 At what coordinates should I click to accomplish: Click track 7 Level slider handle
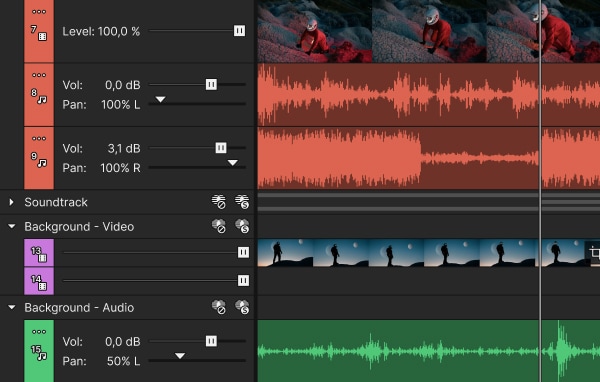pyautogui.click(x=240, y=31)
